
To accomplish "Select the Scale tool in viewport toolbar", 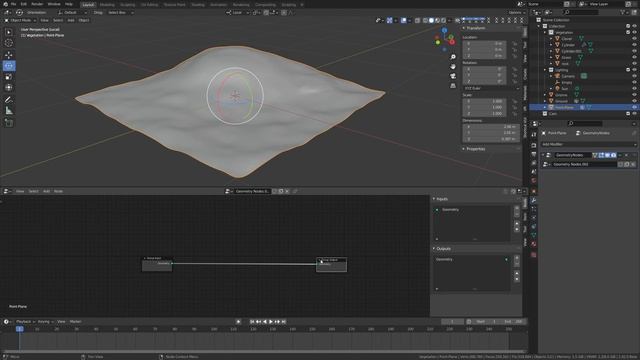I will tap(9, 77).
